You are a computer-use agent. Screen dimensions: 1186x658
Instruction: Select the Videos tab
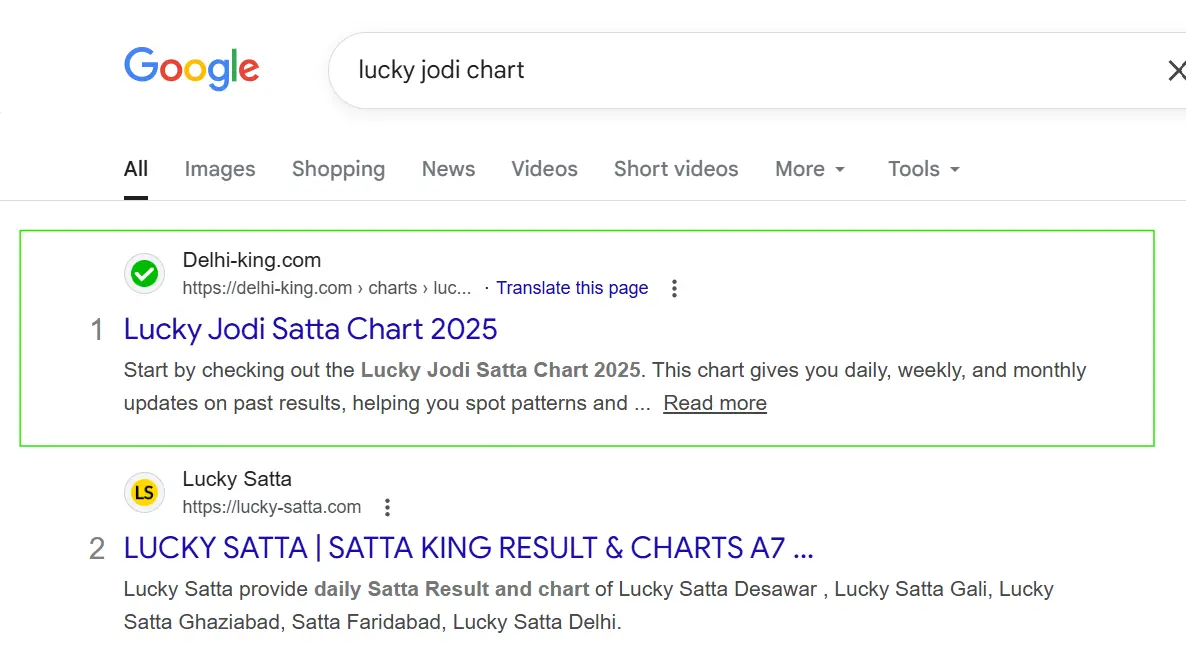544,169
